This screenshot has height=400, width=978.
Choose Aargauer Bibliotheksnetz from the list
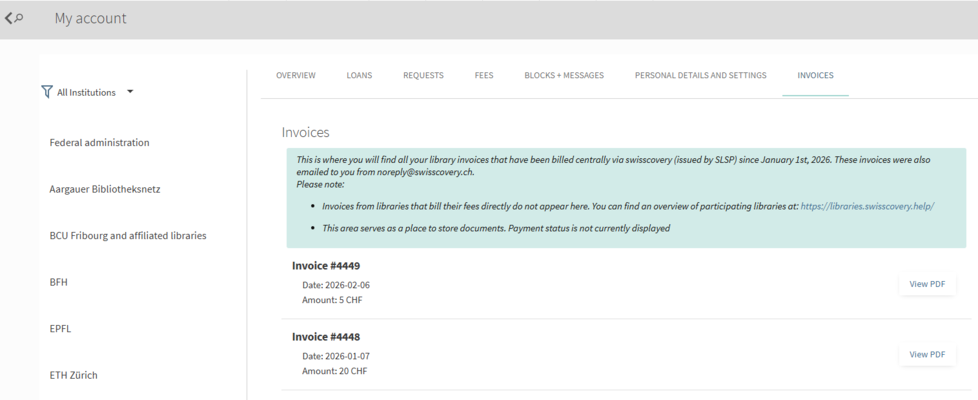pyautogui.click(x=105, y=189)
